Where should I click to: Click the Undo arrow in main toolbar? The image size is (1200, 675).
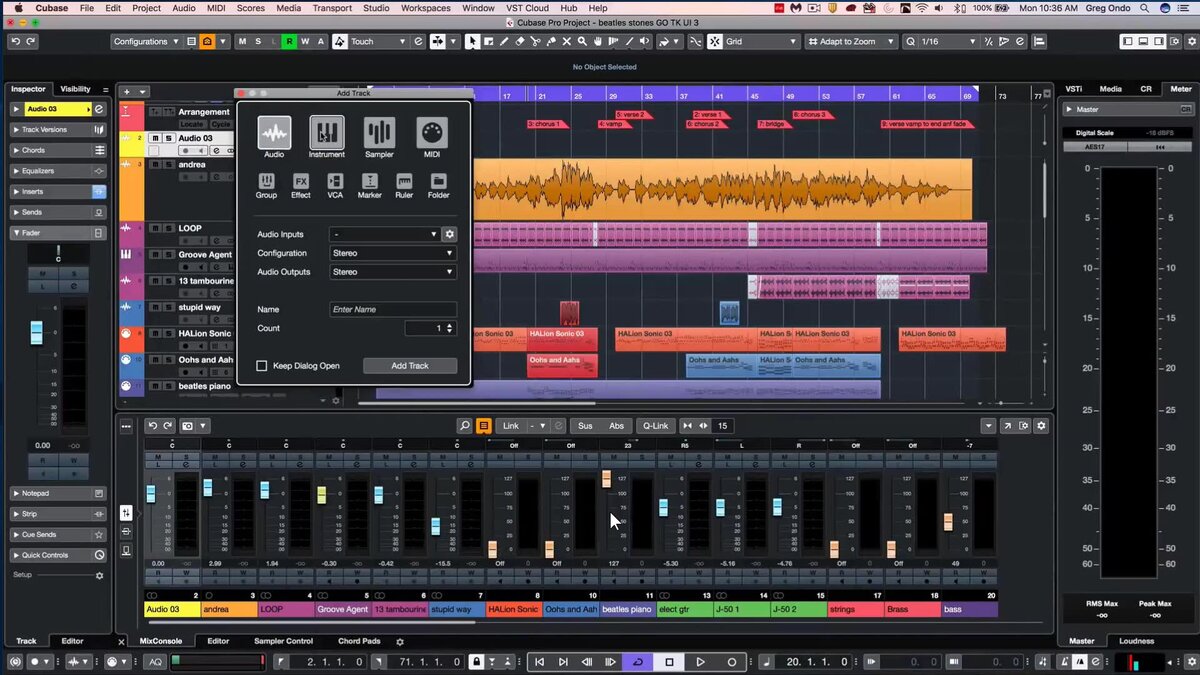coord(15,42)
